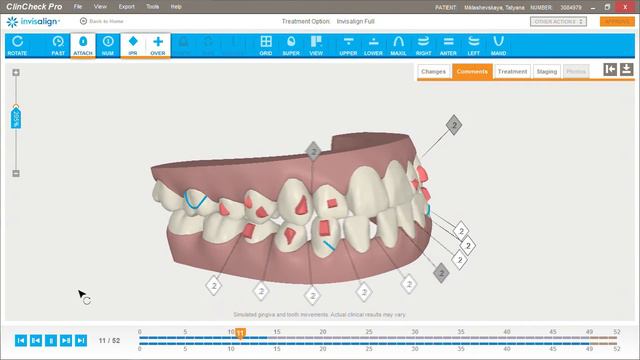The image size is (640, 360).
Task: Open the Comments tab
Action: click(472, 71)
